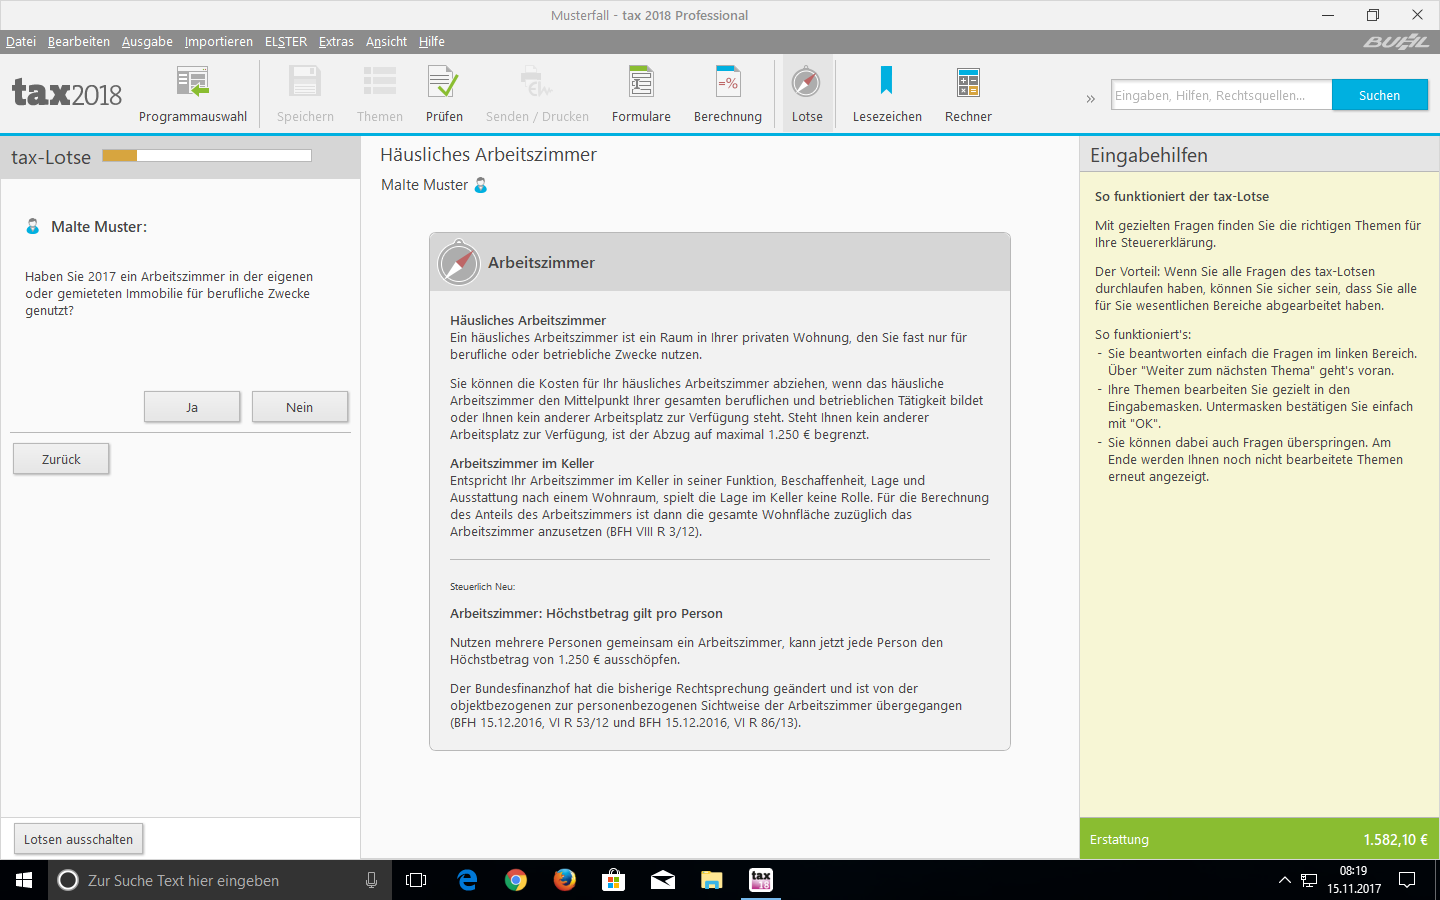The width and height of the screenshot is (1440, 900).
Task: Answer Nein to the Arbeitszimmer question
Action: pos(300,407)
